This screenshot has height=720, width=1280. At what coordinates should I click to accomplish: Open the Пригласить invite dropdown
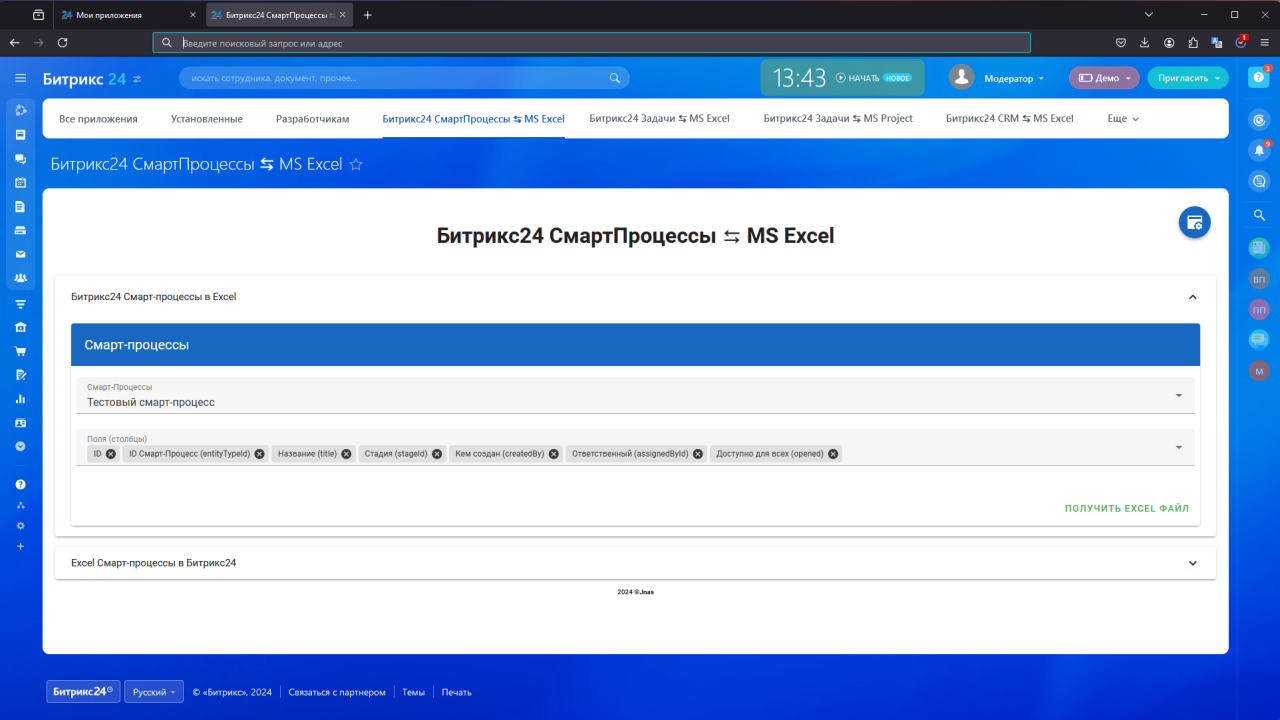[1188, 78]
